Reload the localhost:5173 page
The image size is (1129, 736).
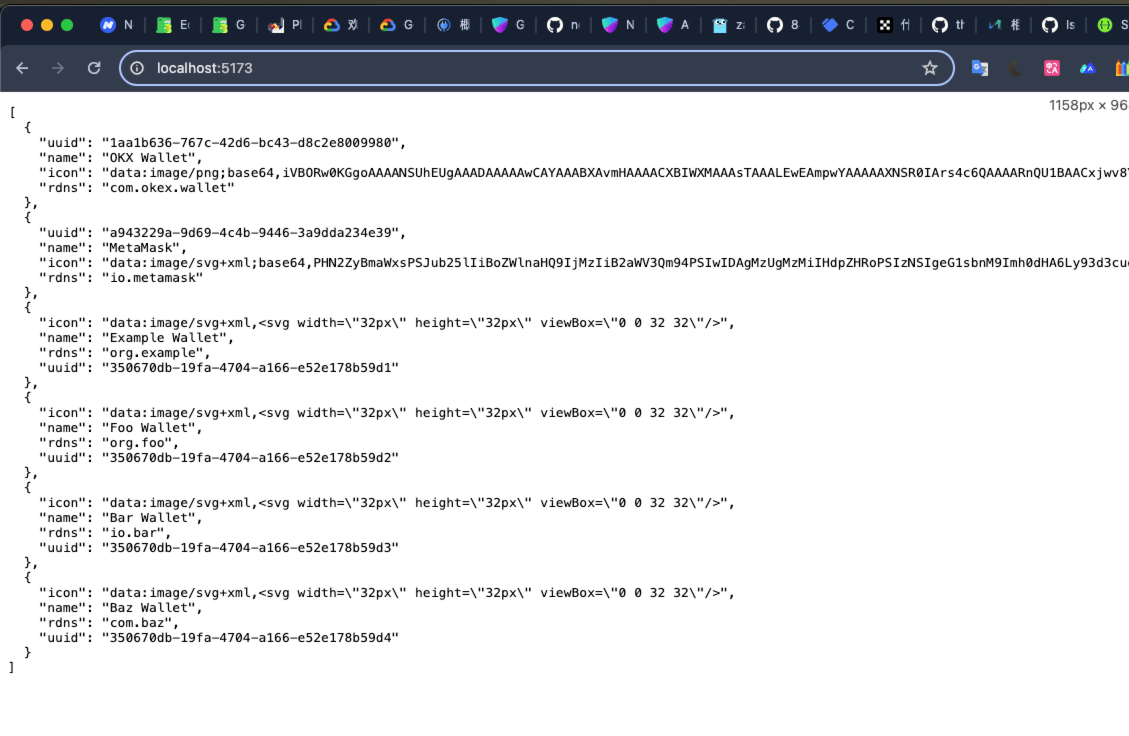pyautogui.click(x=94, y=68)
